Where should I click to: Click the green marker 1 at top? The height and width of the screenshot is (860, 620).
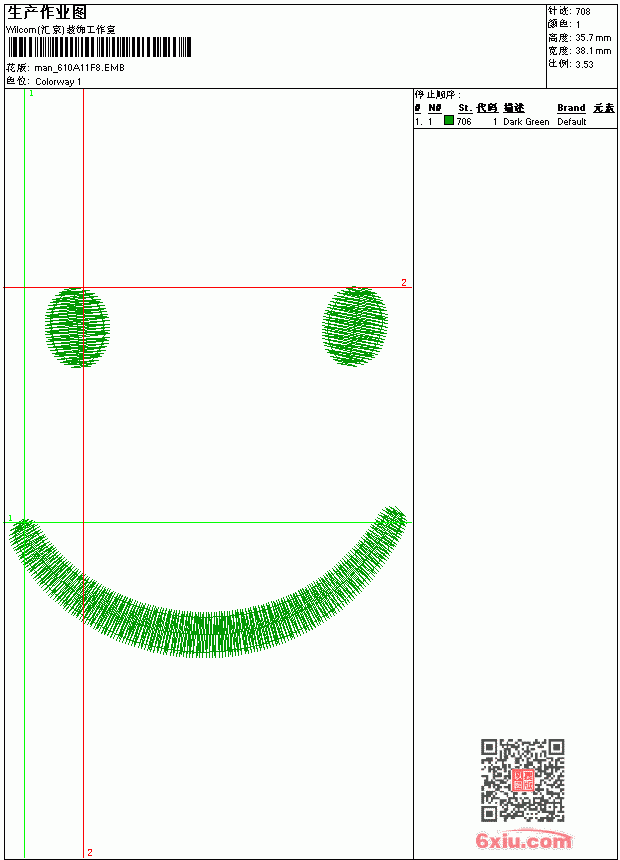tap(31, 94)
